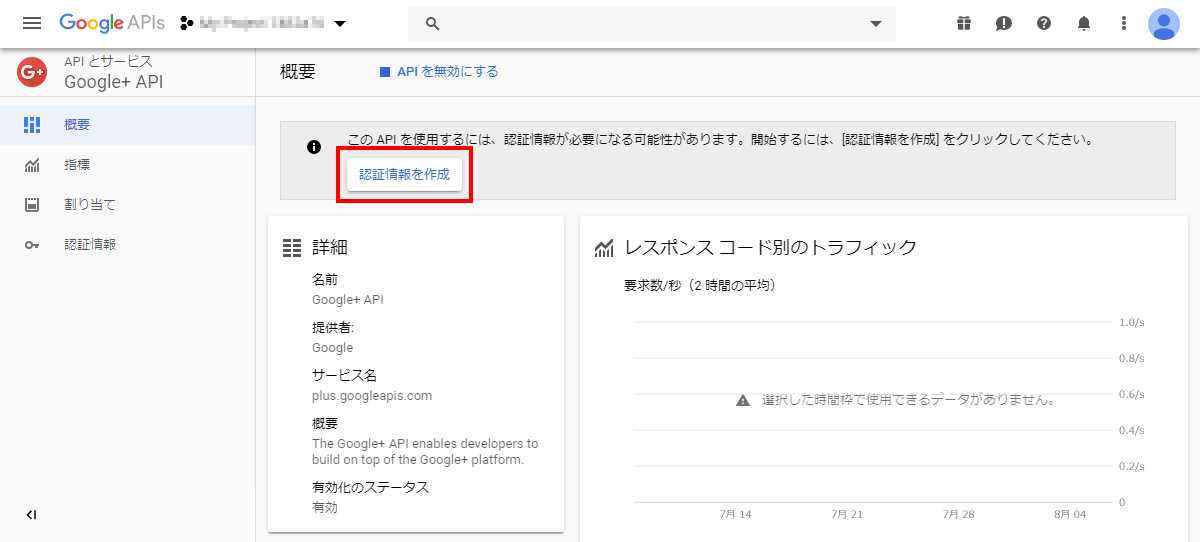The height and width of the screenshot is (542, 1200).
Task: Click the 7月 14 axis label
Action: (x=735, y=514)
